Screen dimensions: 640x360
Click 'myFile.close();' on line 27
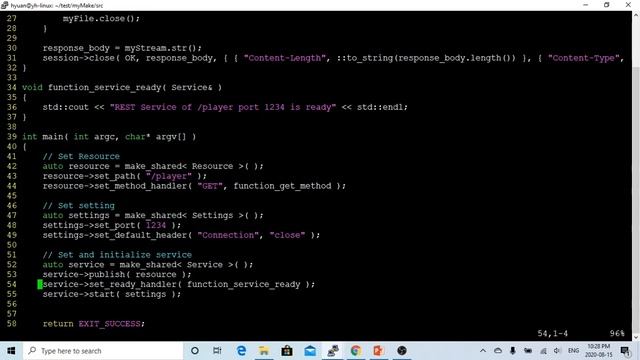[x=101, y=18]
